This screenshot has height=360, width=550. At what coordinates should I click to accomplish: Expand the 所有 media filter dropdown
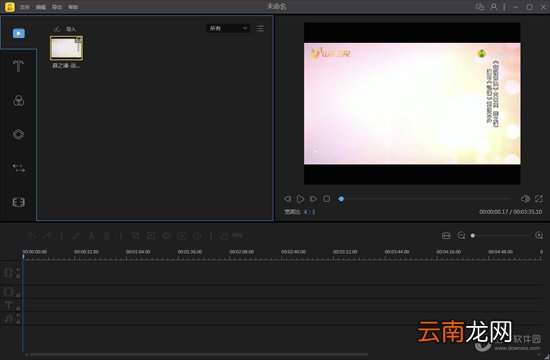228,28
